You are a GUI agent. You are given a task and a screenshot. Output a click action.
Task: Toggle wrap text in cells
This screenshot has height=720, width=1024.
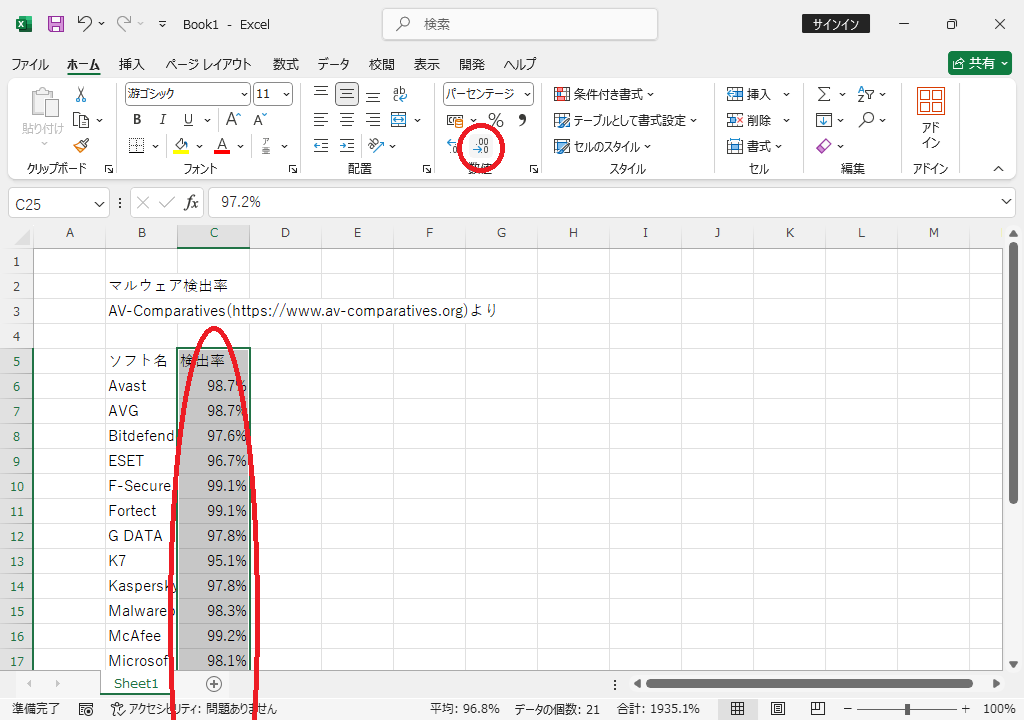pos(400,94)
